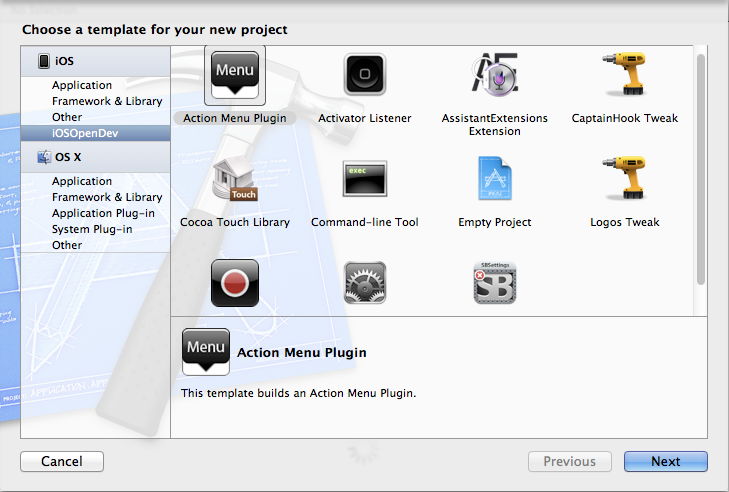
Task: Click the OS X Finder icon in sidebar
Action: (x=44, y=157)
